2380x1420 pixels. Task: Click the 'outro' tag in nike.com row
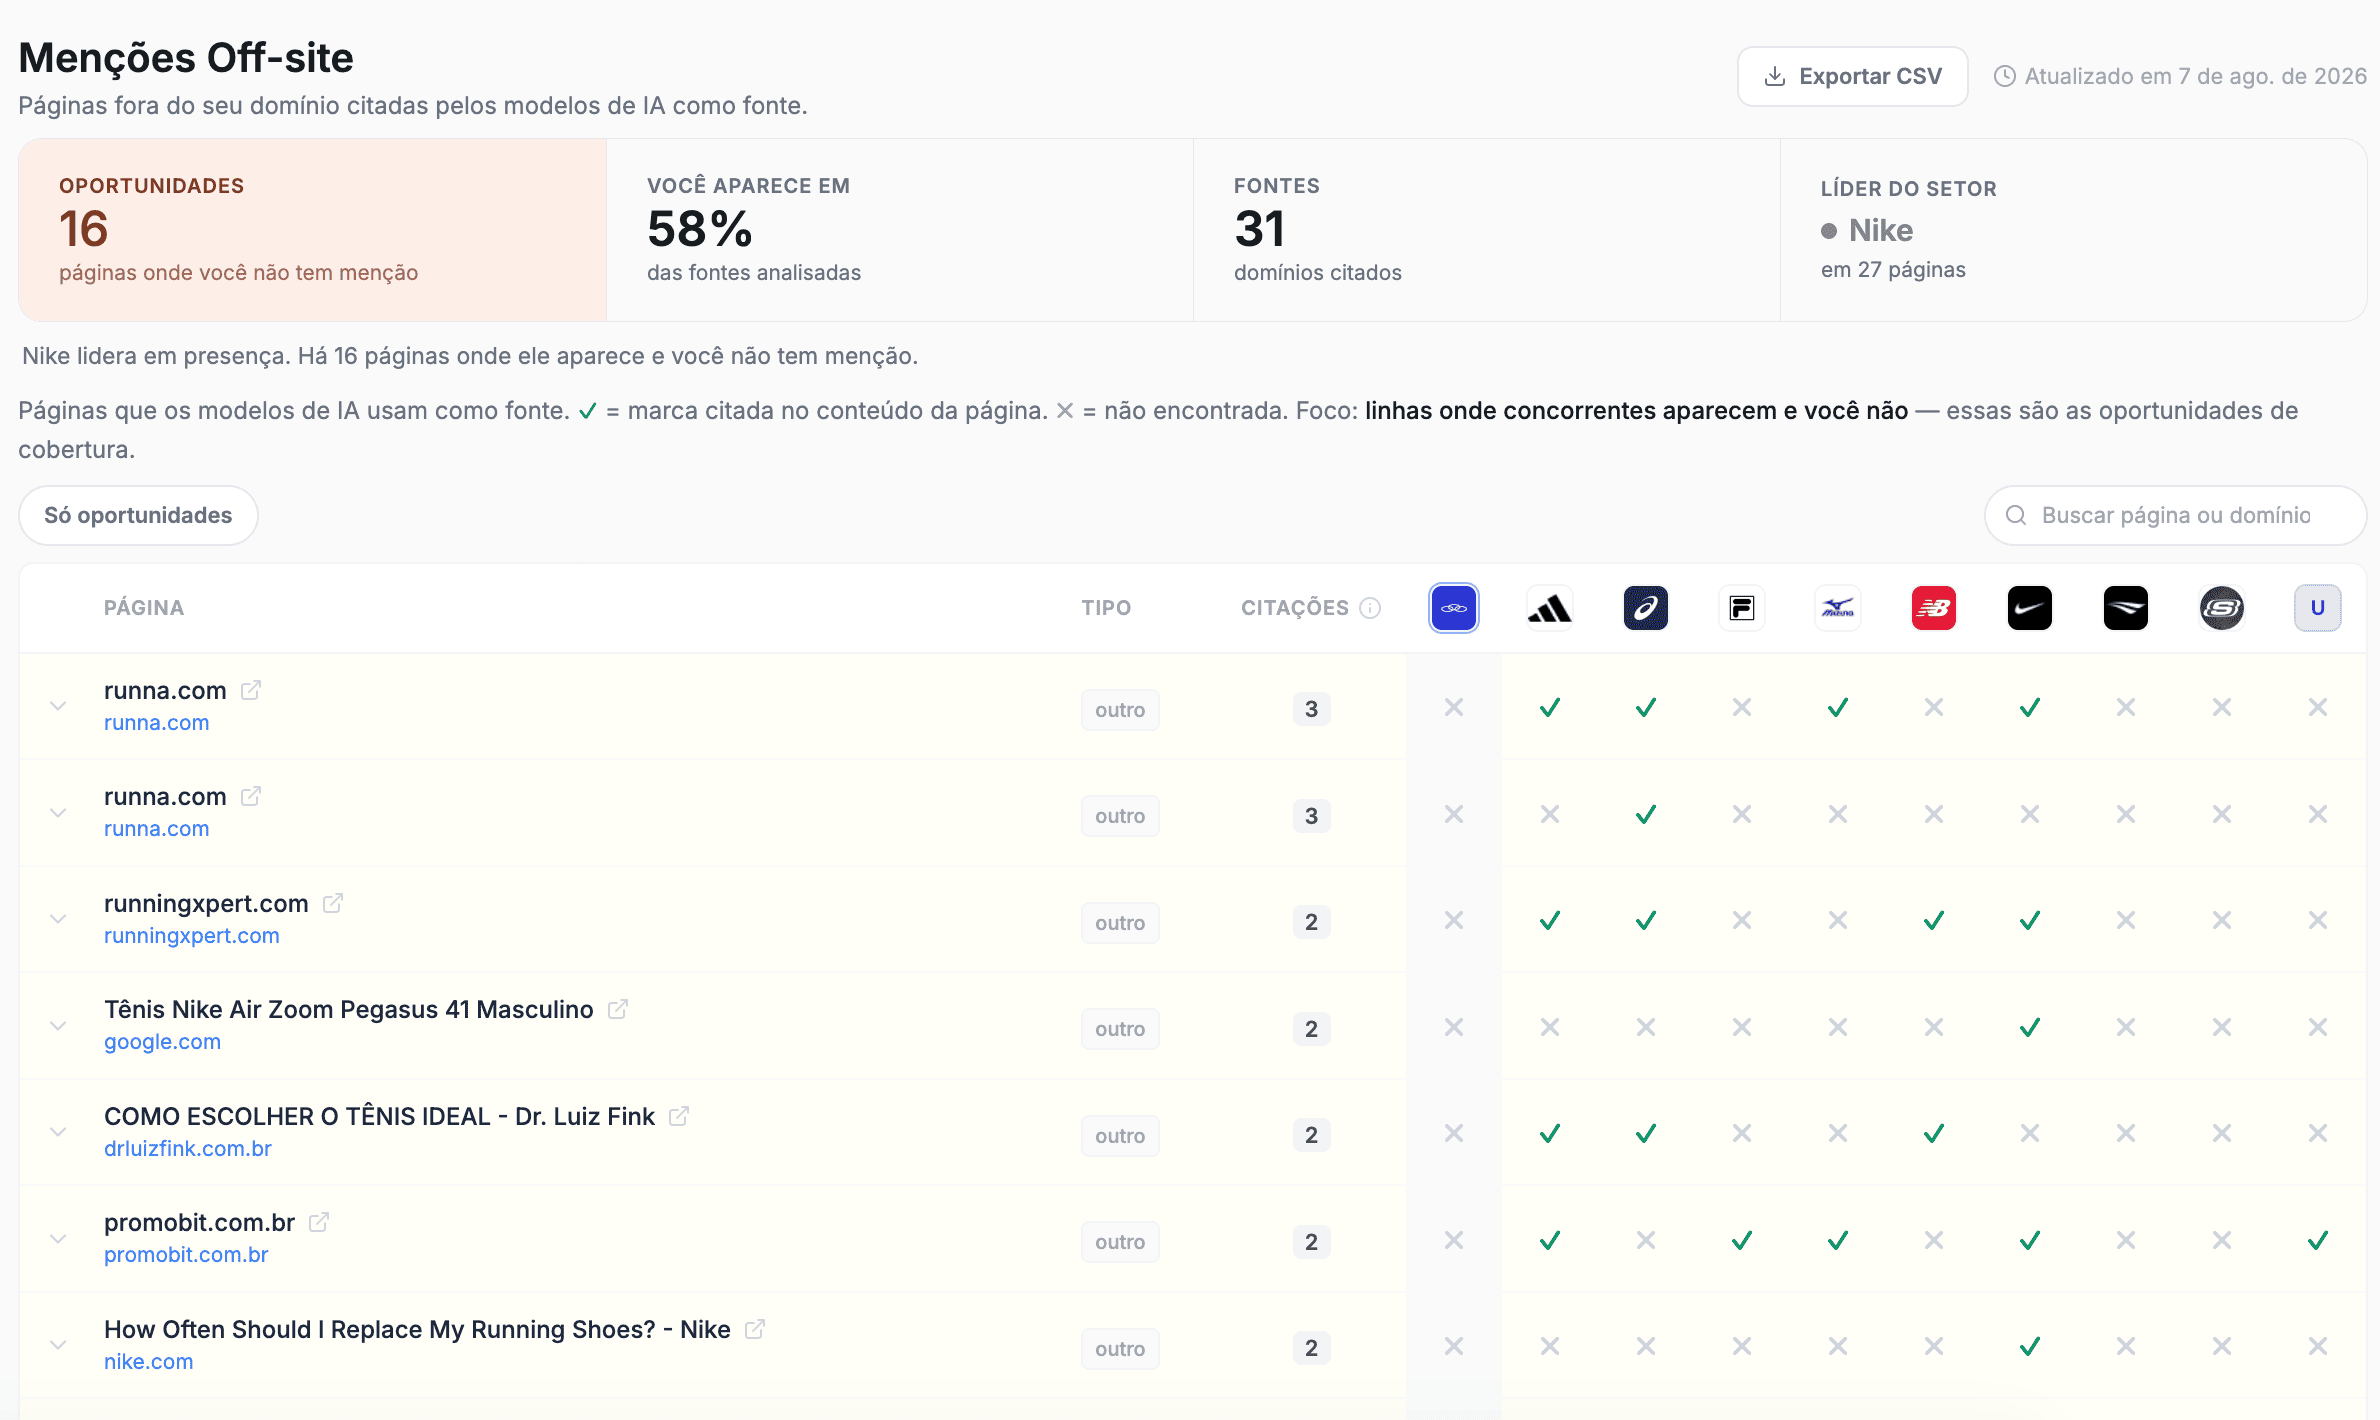point(1120,1349)
